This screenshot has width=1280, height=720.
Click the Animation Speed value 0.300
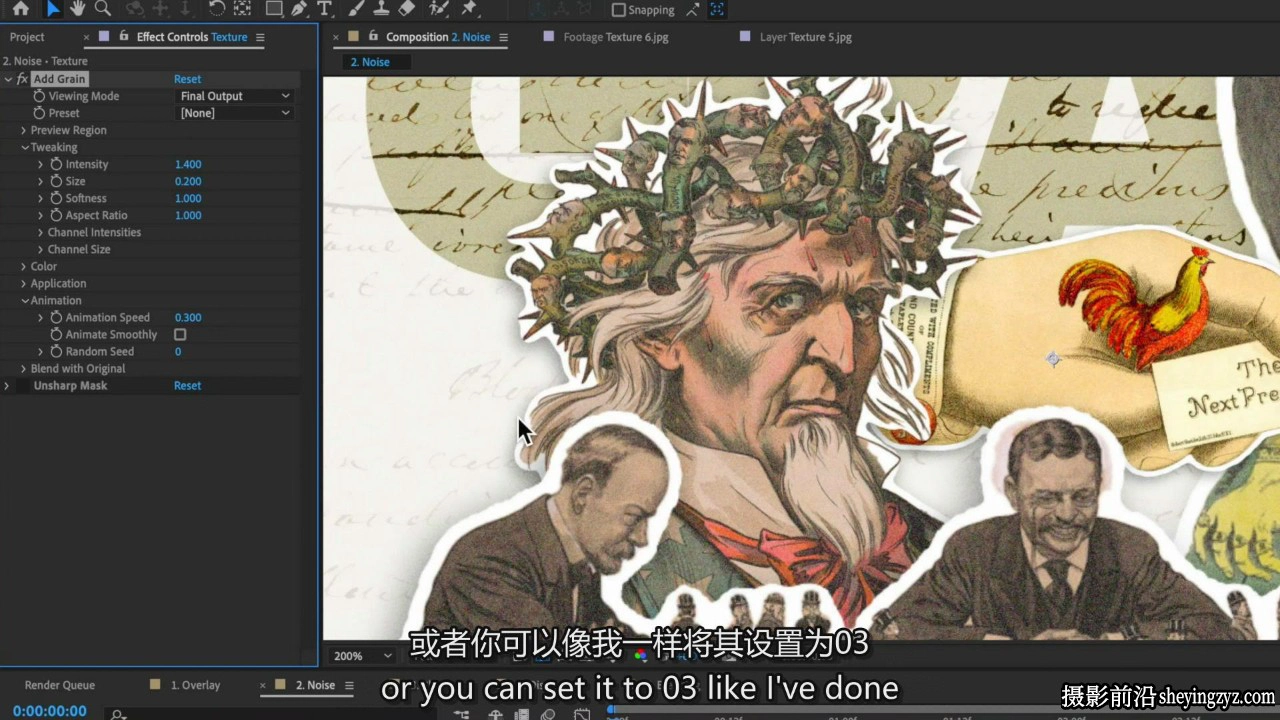click(x=188, y=317)
